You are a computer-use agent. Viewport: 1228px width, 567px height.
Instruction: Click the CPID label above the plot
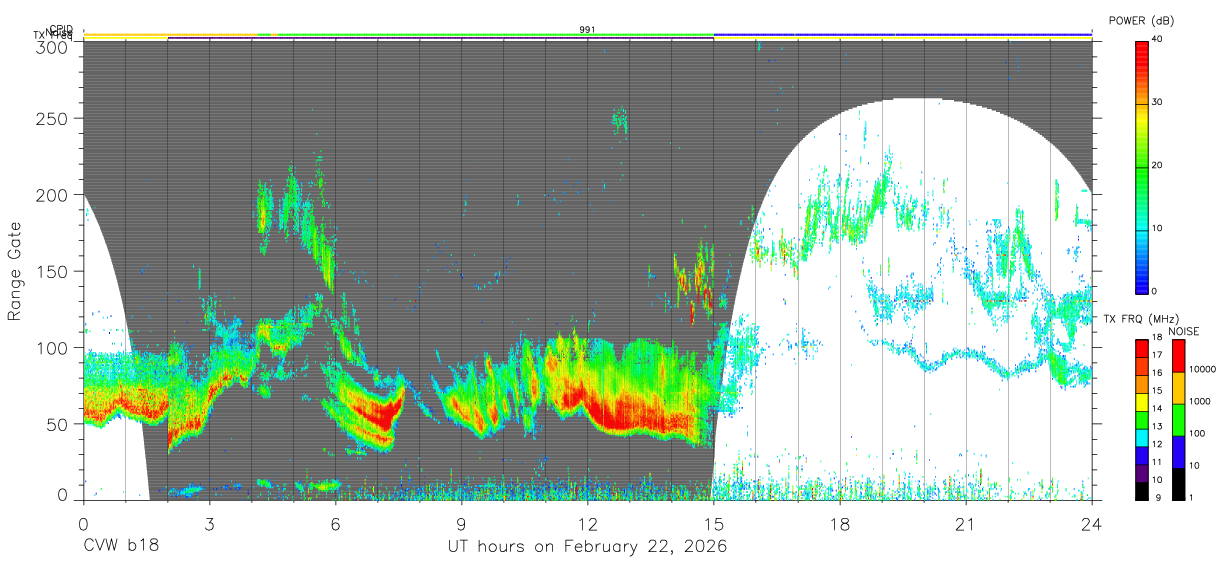60,29
